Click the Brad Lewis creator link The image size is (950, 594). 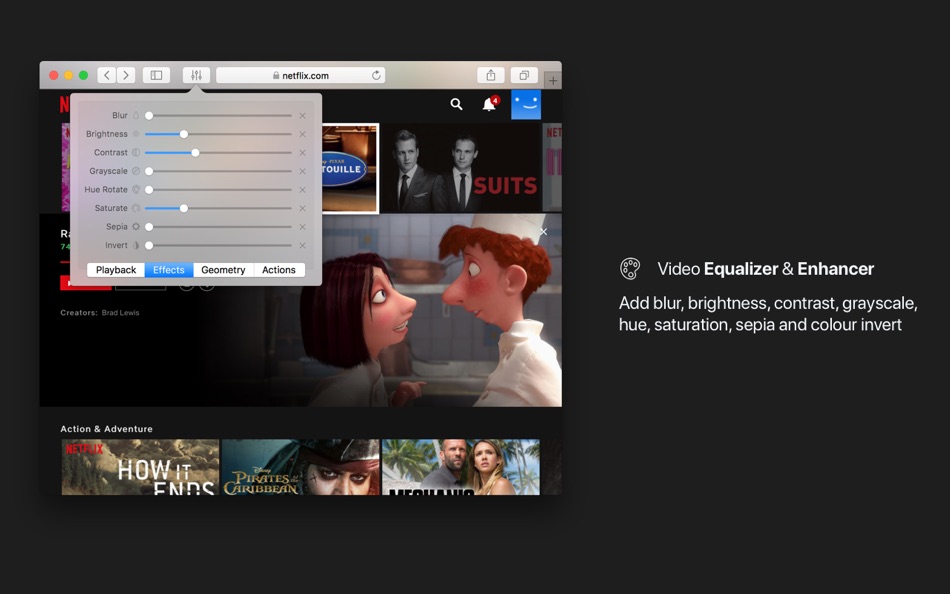tap(121, 313)
